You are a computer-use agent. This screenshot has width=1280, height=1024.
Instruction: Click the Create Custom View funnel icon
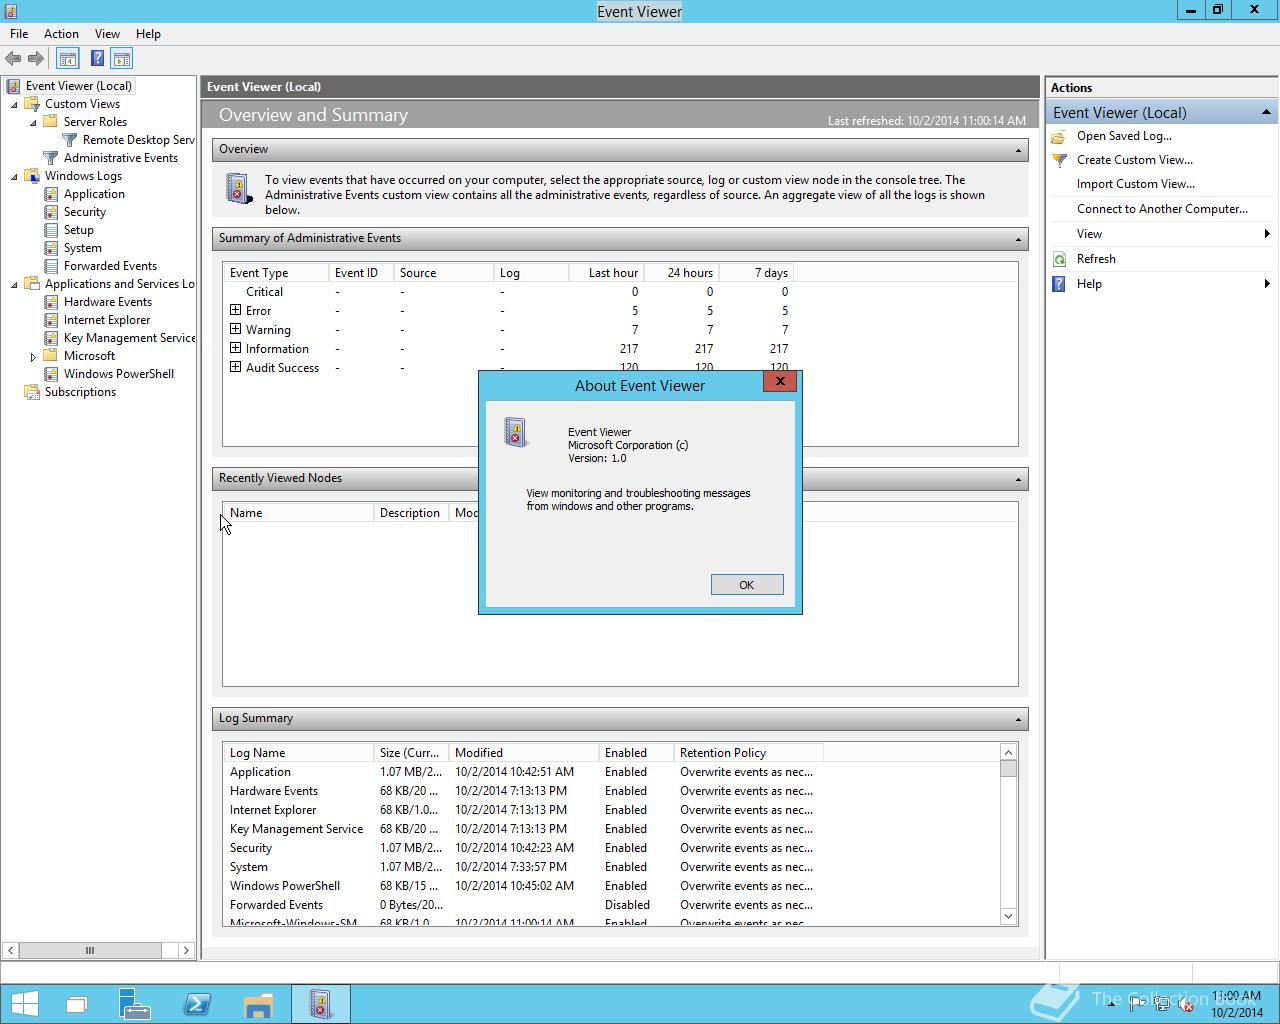[x=1059, y=160]
